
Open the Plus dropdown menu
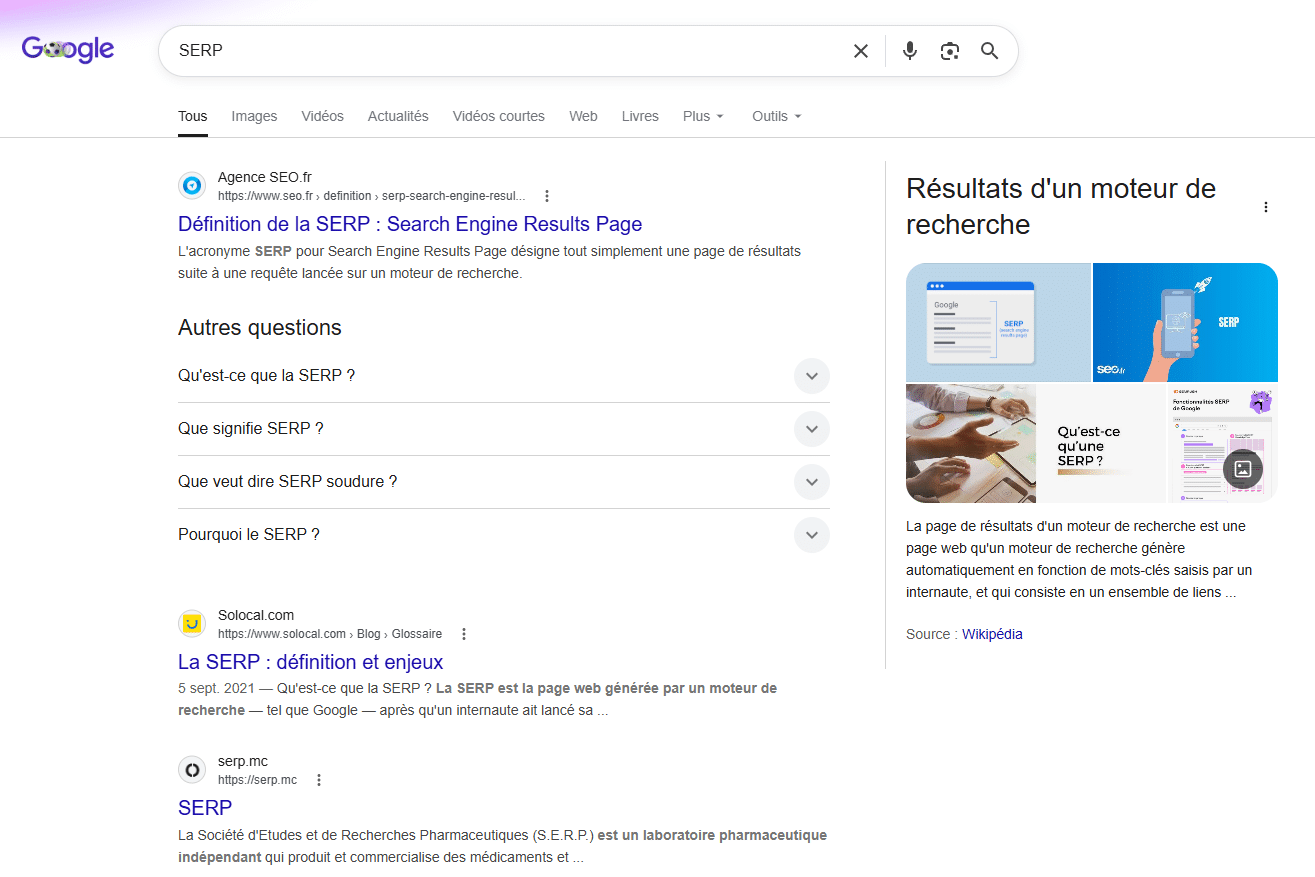703,116
